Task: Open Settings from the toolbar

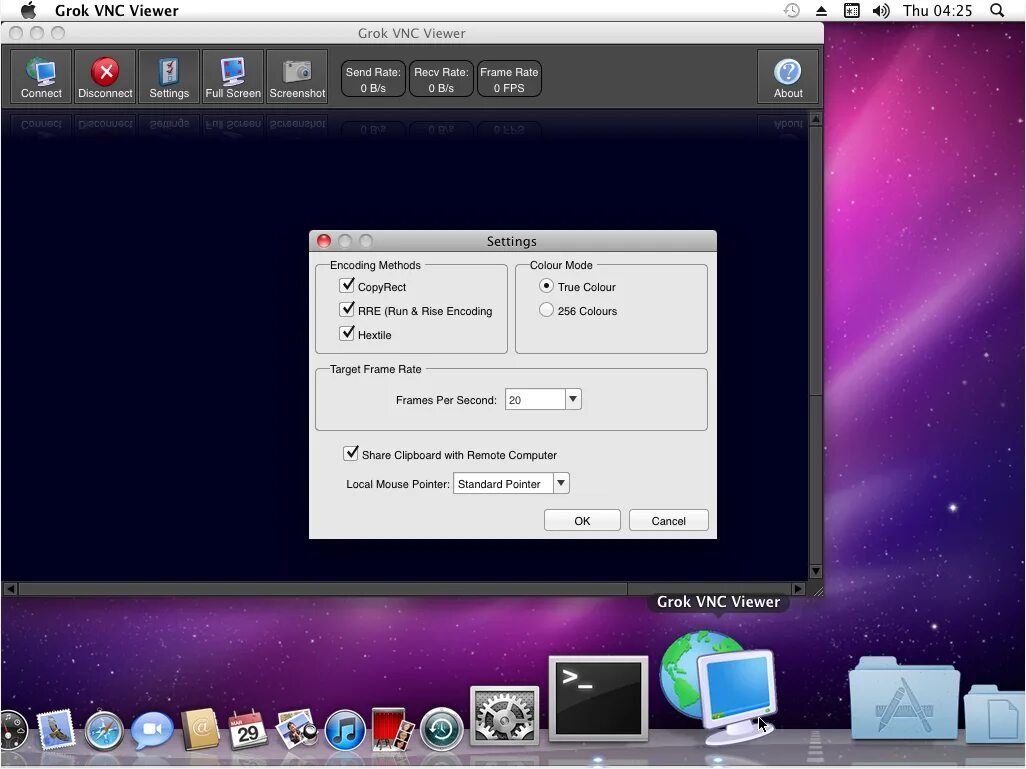Action: (169, 77)
